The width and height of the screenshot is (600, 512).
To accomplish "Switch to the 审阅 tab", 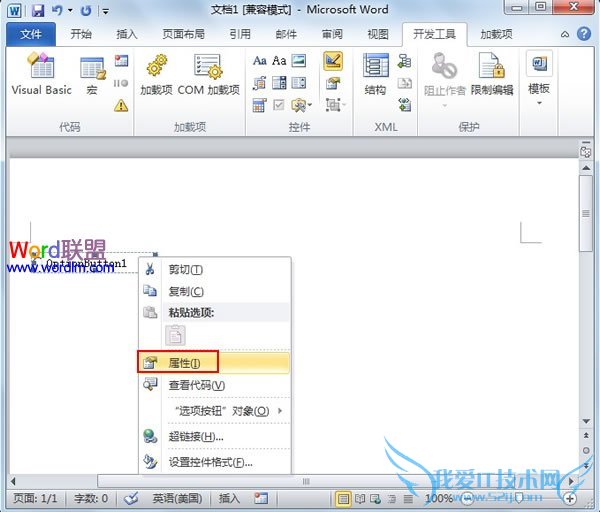I will coord(332,34).
